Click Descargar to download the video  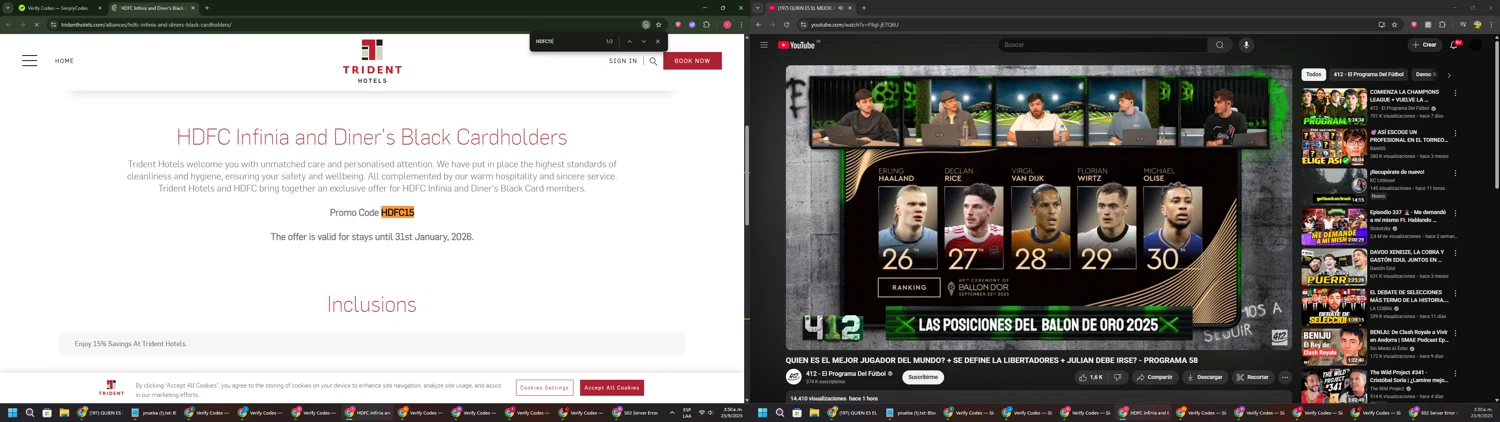[1204, 377]
